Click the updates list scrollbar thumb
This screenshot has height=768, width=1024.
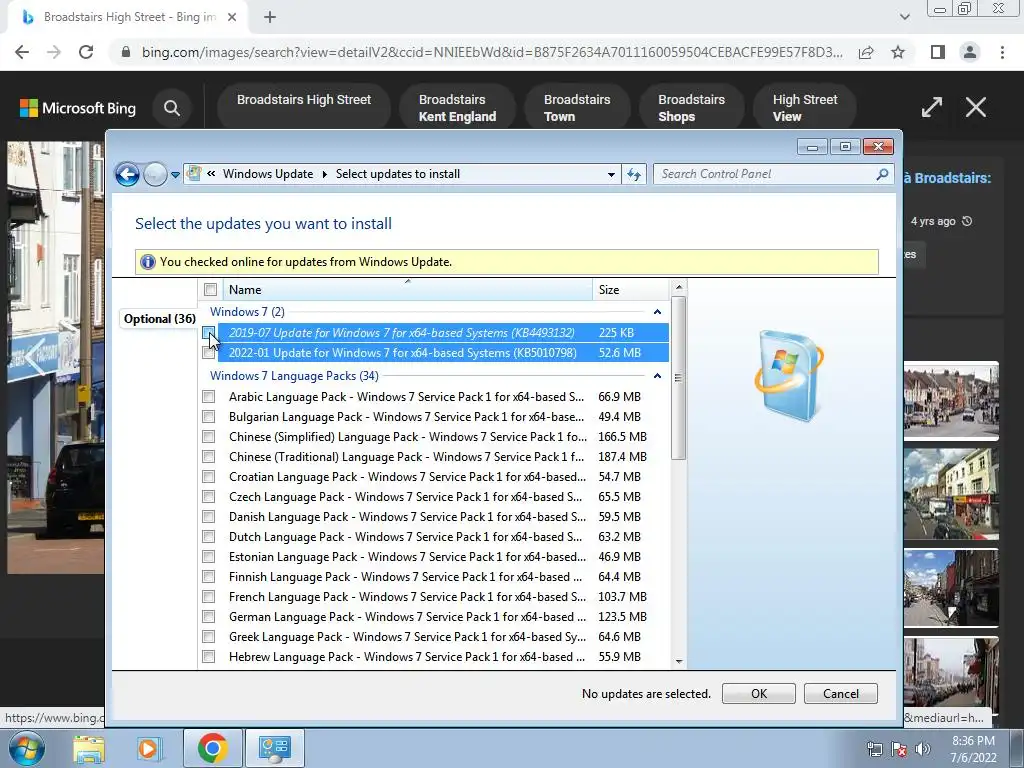(x=679, y=377)
